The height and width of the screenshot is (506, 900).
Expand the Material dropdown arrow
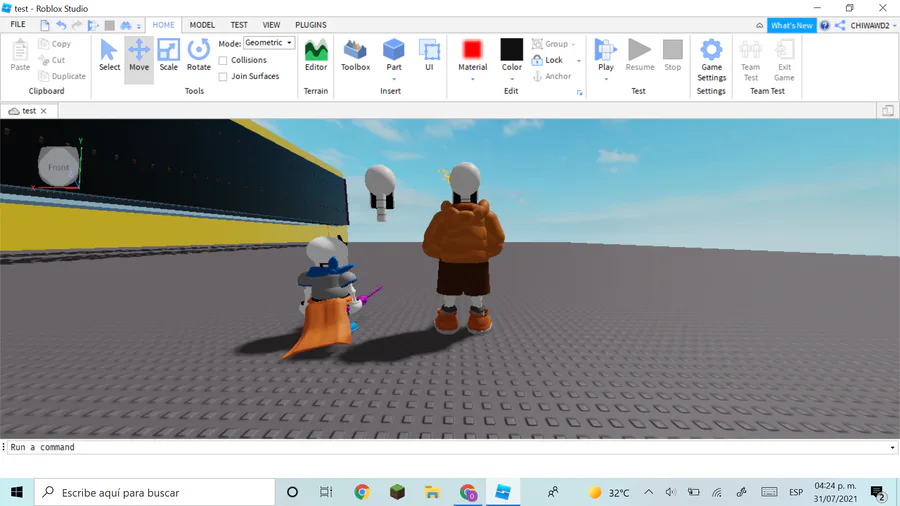[x=472, y=79]
